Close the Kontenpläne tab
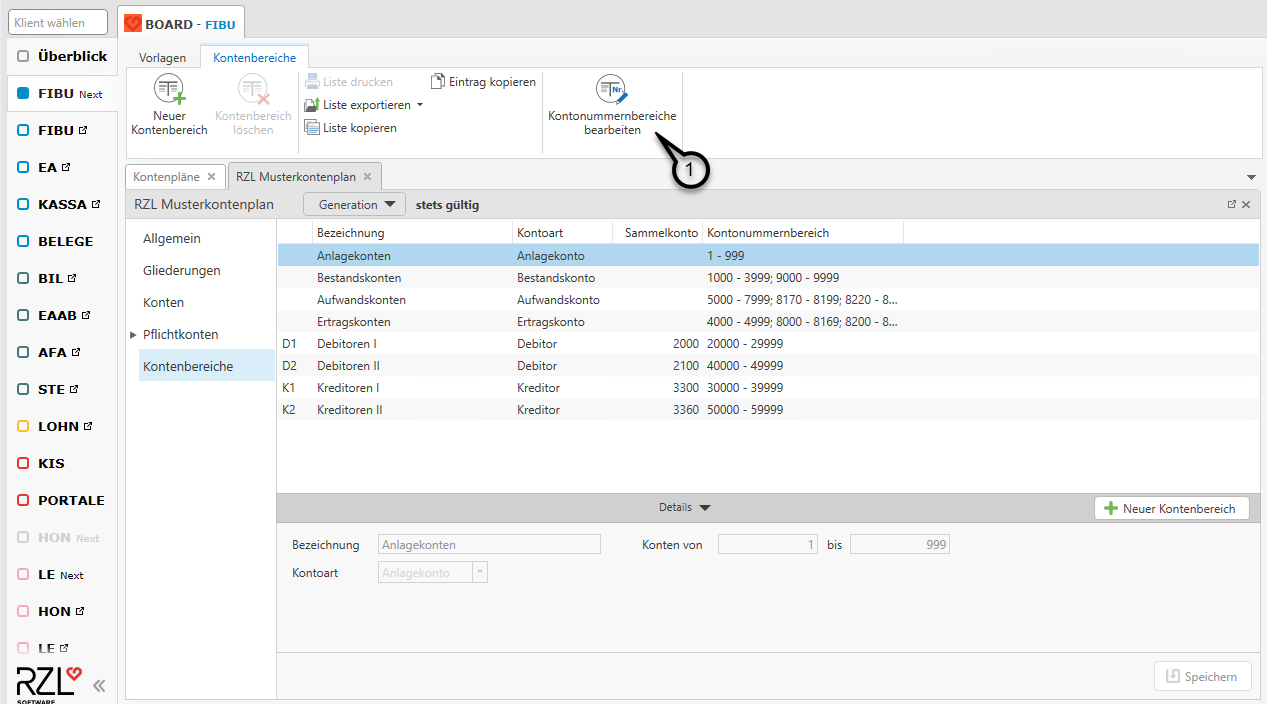This screenshot has width=1267, height=704. (x=211, y=177)
